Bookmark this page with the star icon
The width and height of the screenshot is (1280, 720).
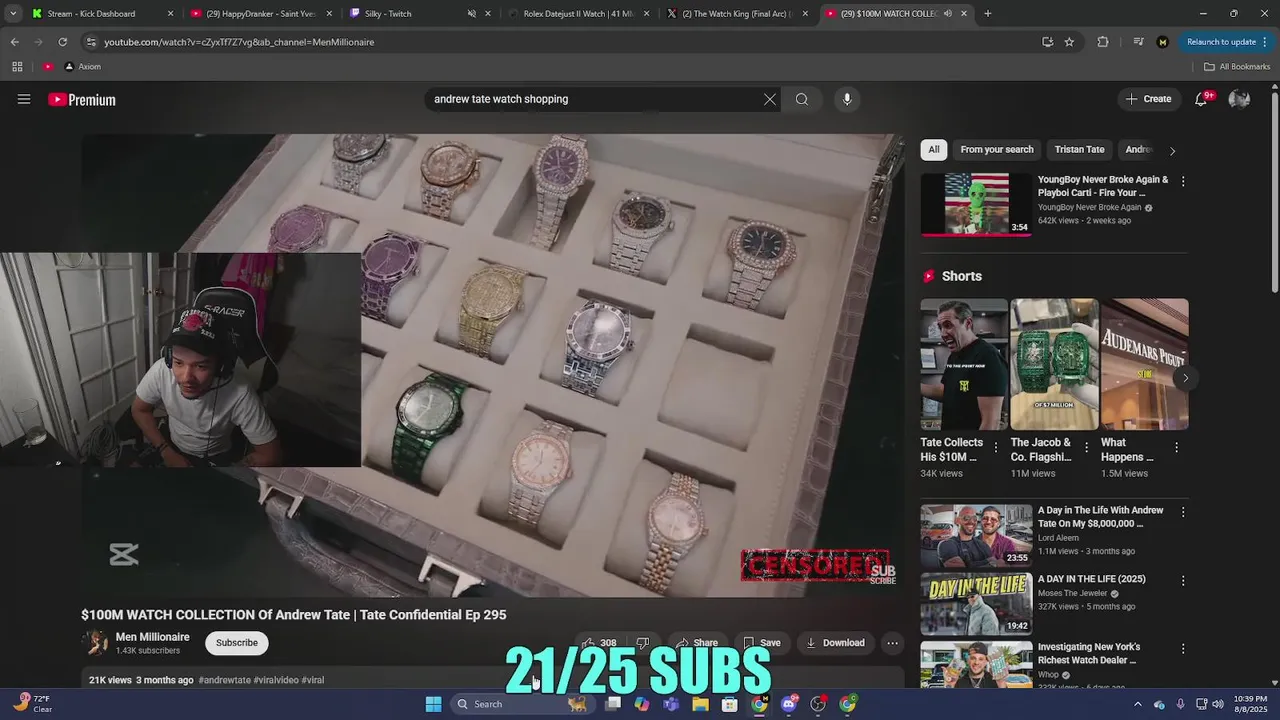pos(1069,42)
